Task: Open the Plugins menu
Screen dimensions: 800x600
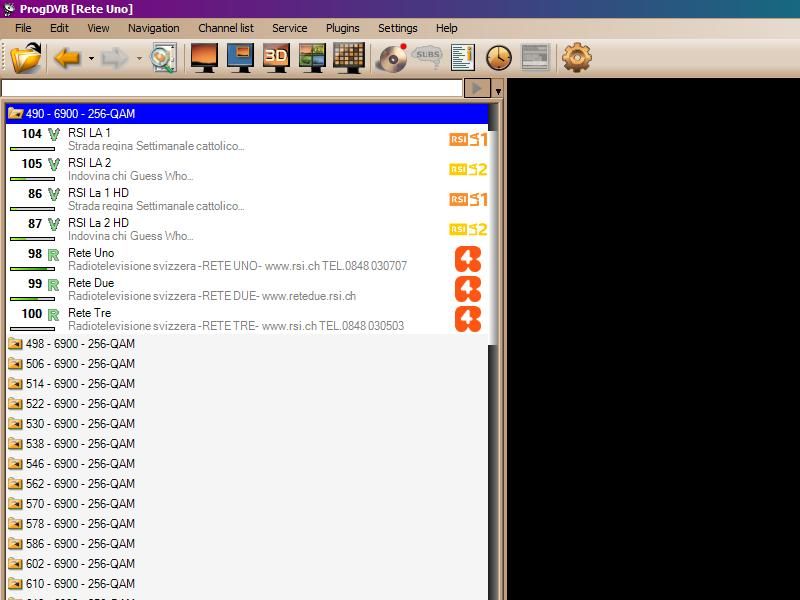Action: [x=342, y=28]
